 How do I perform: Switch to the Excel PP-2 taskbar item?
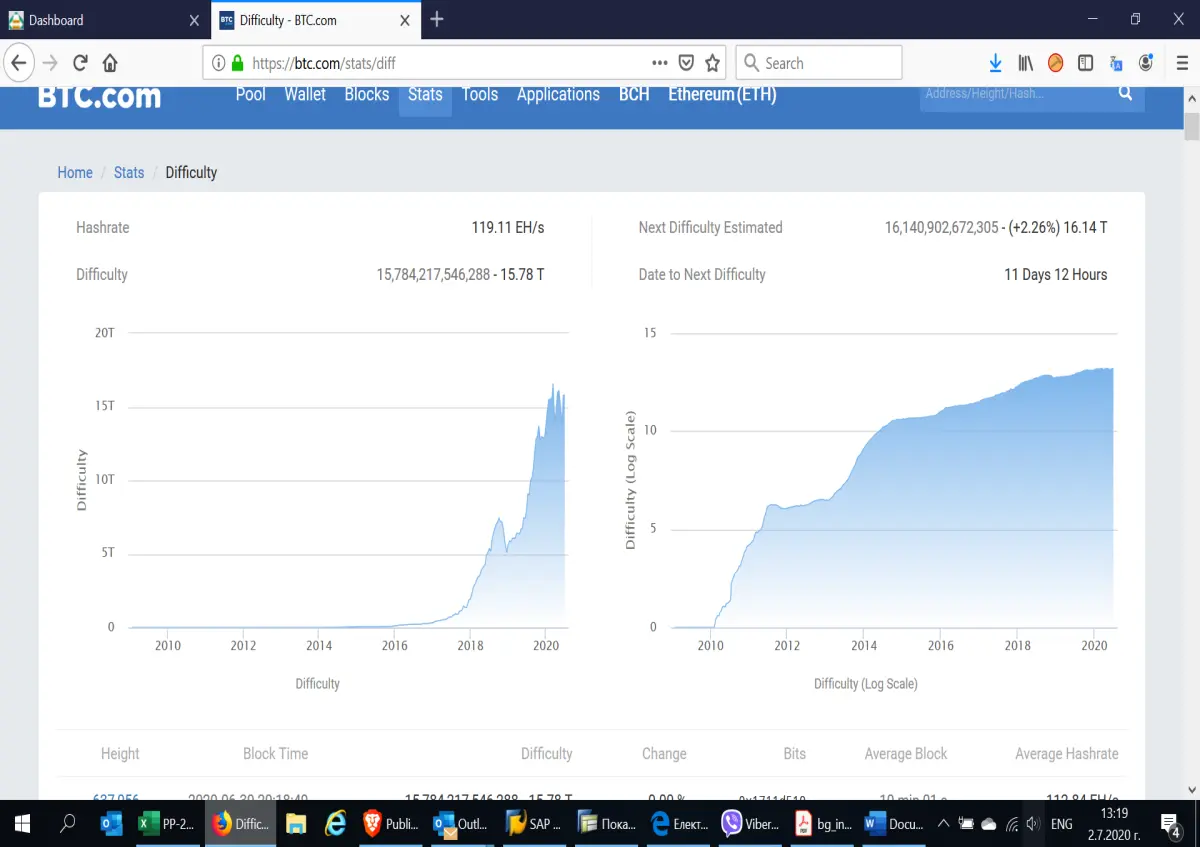pos(168,824)
